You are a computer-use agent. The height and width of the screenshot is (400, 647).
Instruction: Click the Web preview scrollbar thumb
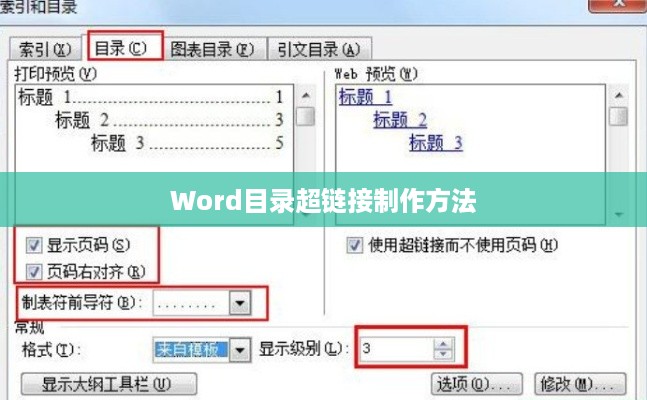coord(619,116)
